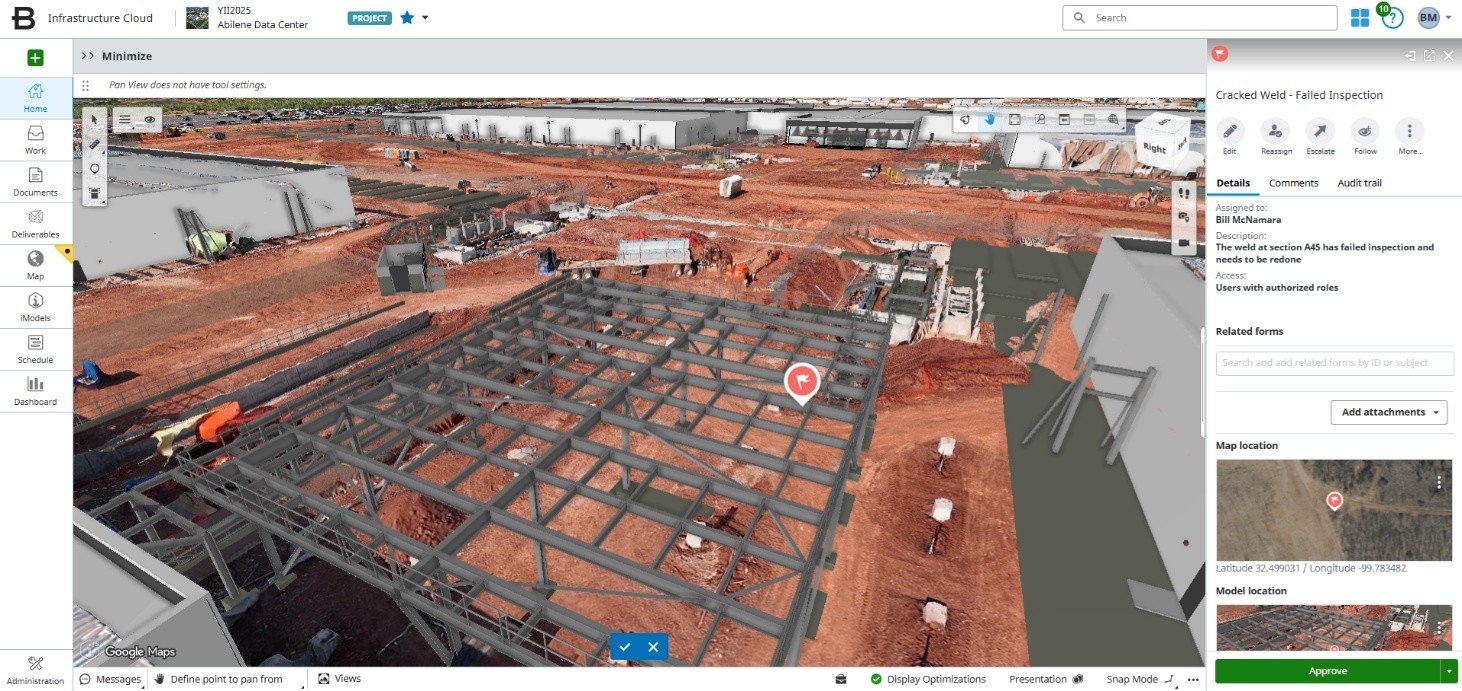This screenshot has width=1462, height=691.
Task: Toggle Display Optimizations in status bar
Action: (x=927, y=679)
